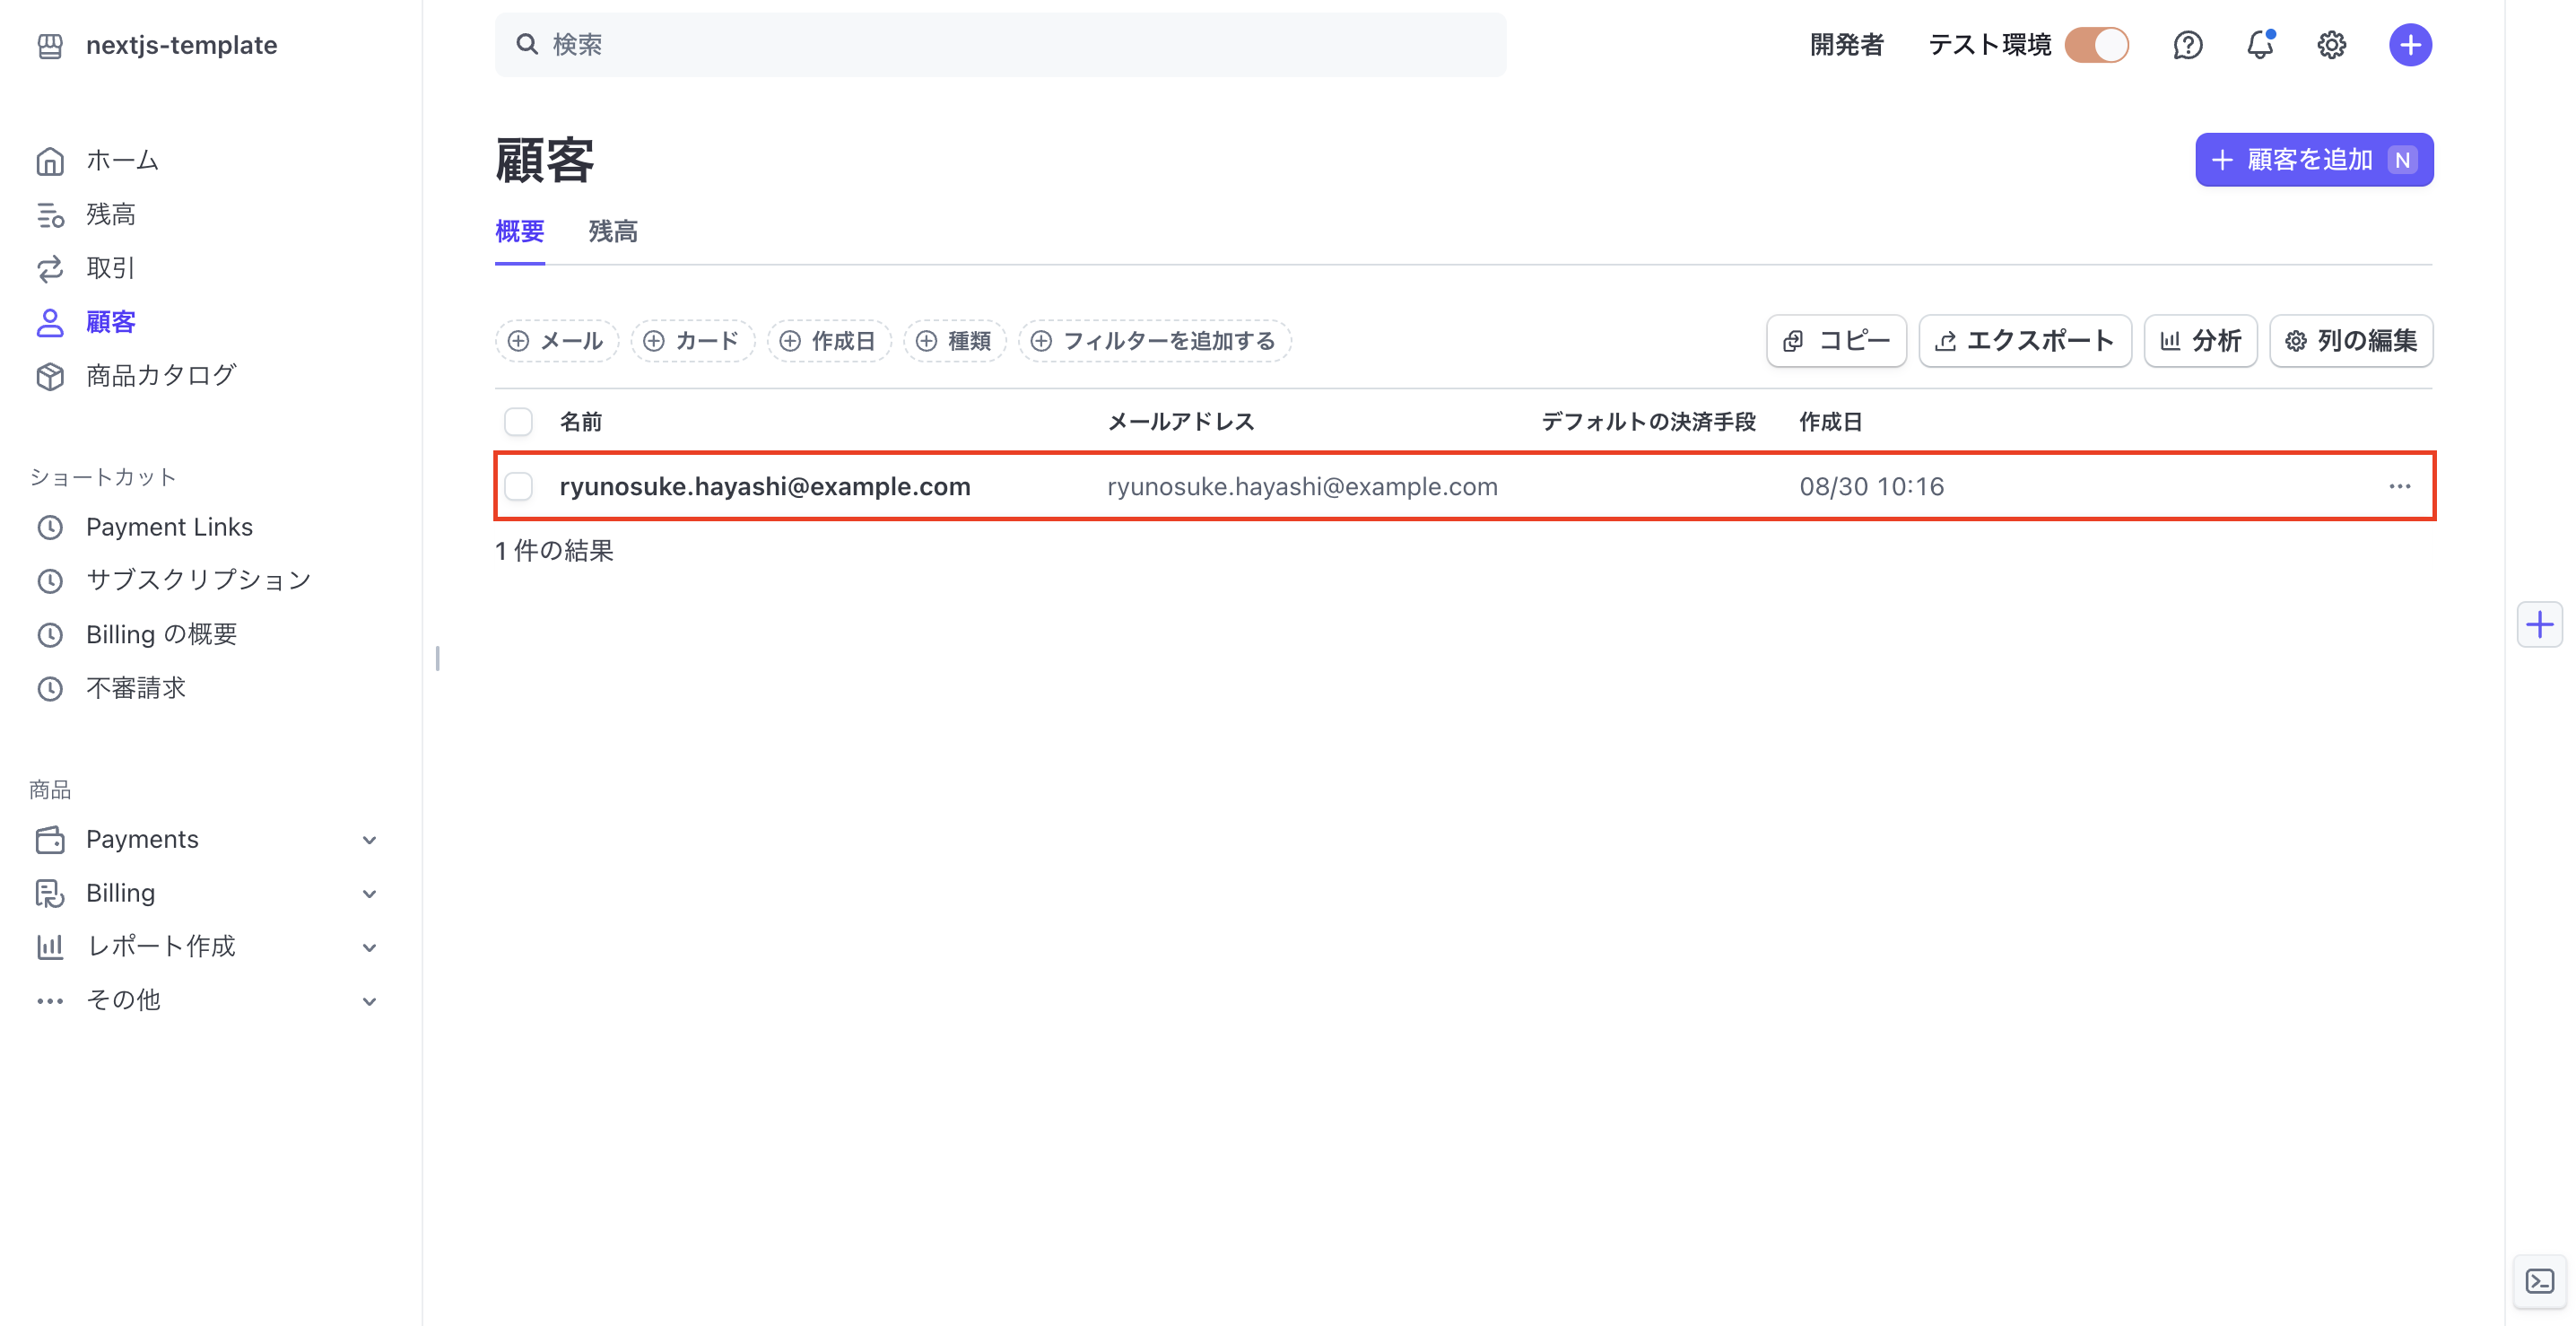Open the row options menu (three dots)
This screenshot has height=1326, width=2576.
coord(2399,486)
